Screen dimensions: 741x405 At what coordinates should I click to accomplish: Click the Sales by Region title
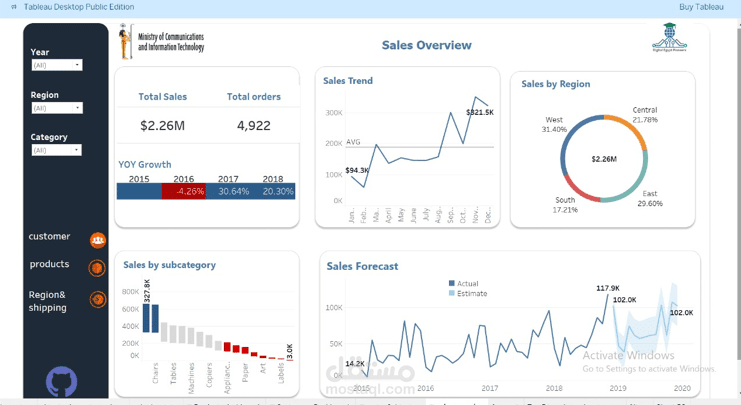tap(556, 84)
